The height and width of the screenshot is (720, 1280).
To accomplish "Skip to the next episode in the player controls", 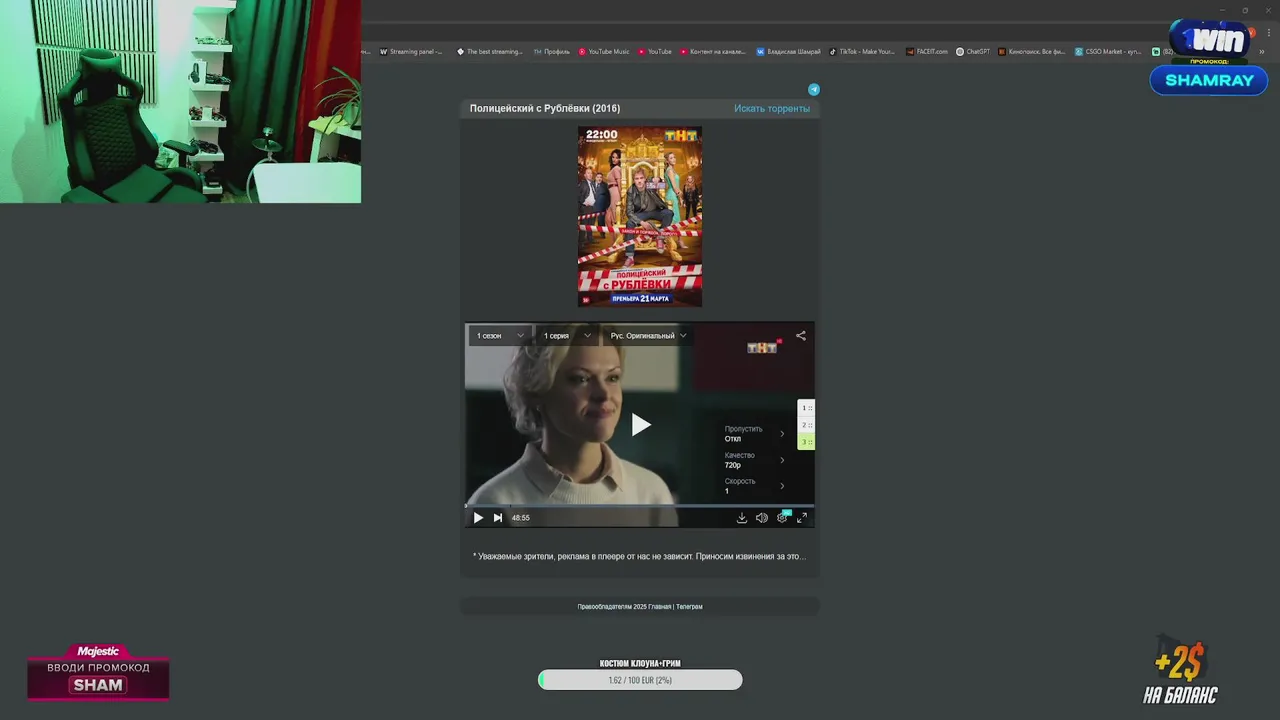I will point(498,518).
